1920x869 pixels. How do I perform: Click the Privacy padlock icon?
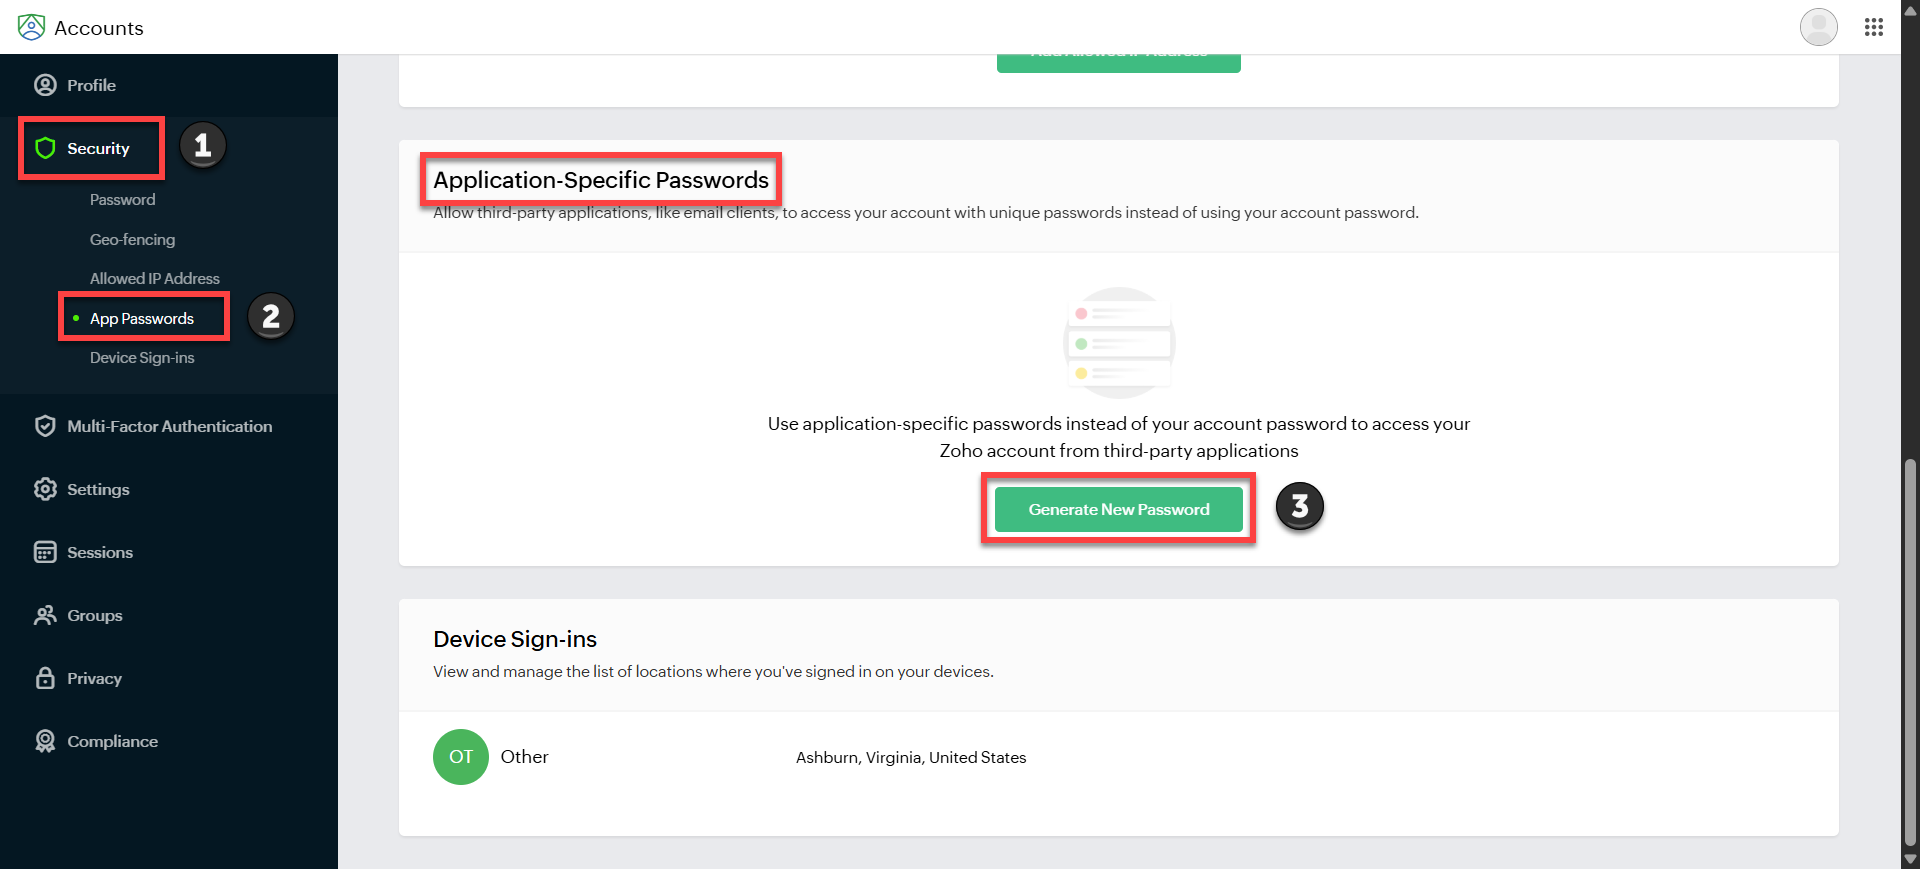[45, 678]
